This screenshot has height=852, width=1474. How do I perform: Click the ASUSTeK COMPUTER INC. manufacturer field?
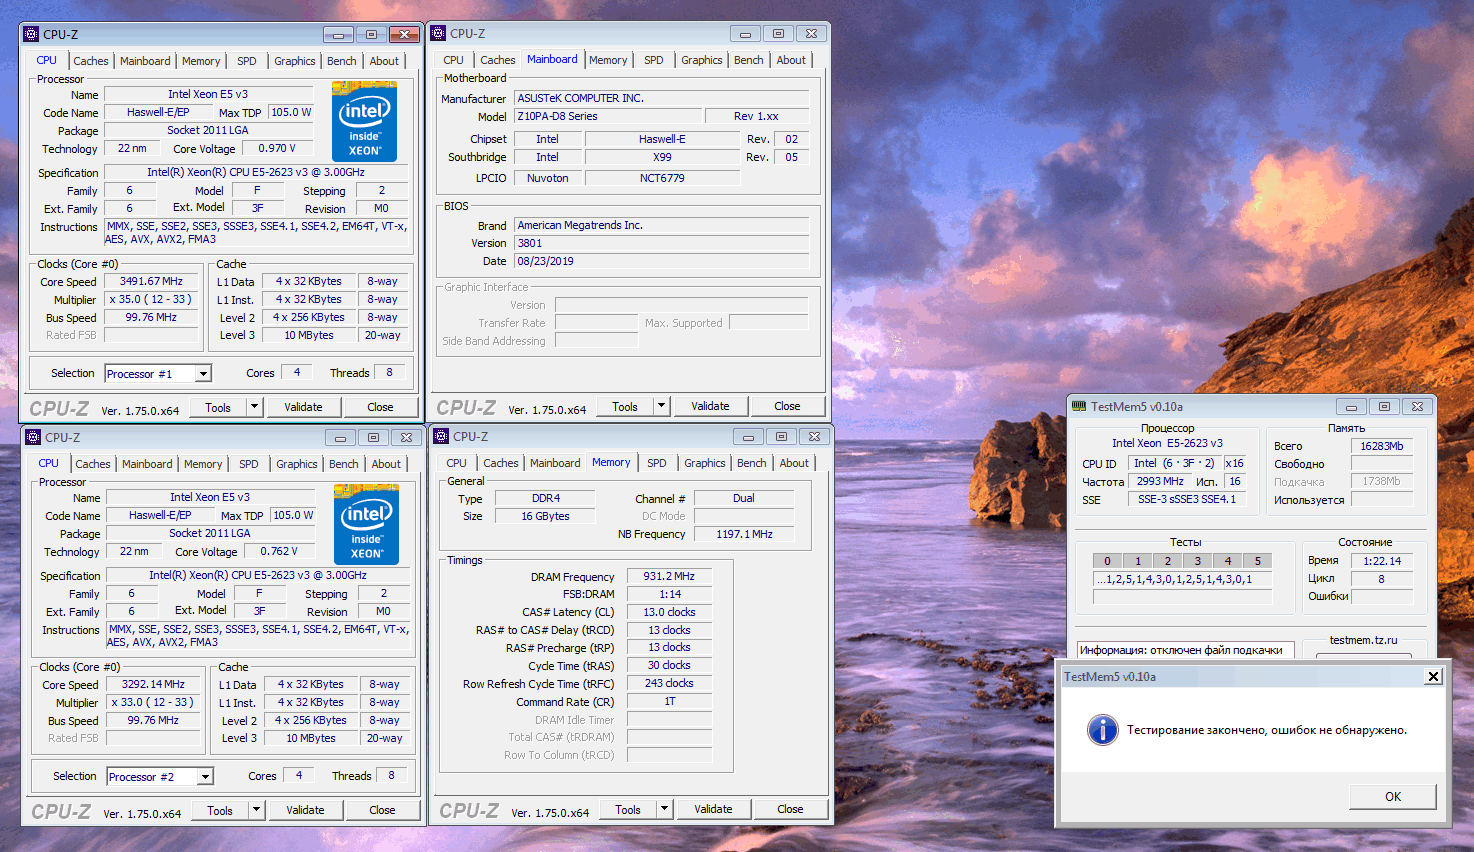(662, 98)
